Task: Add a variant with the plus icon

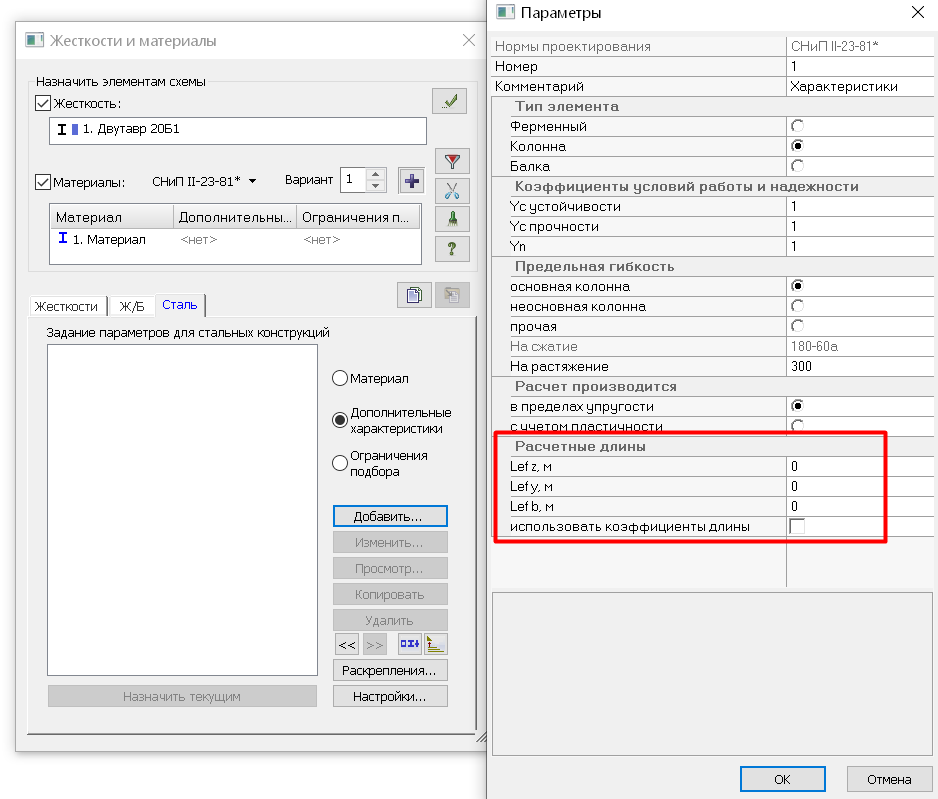Action: click(x=411, y=181)
